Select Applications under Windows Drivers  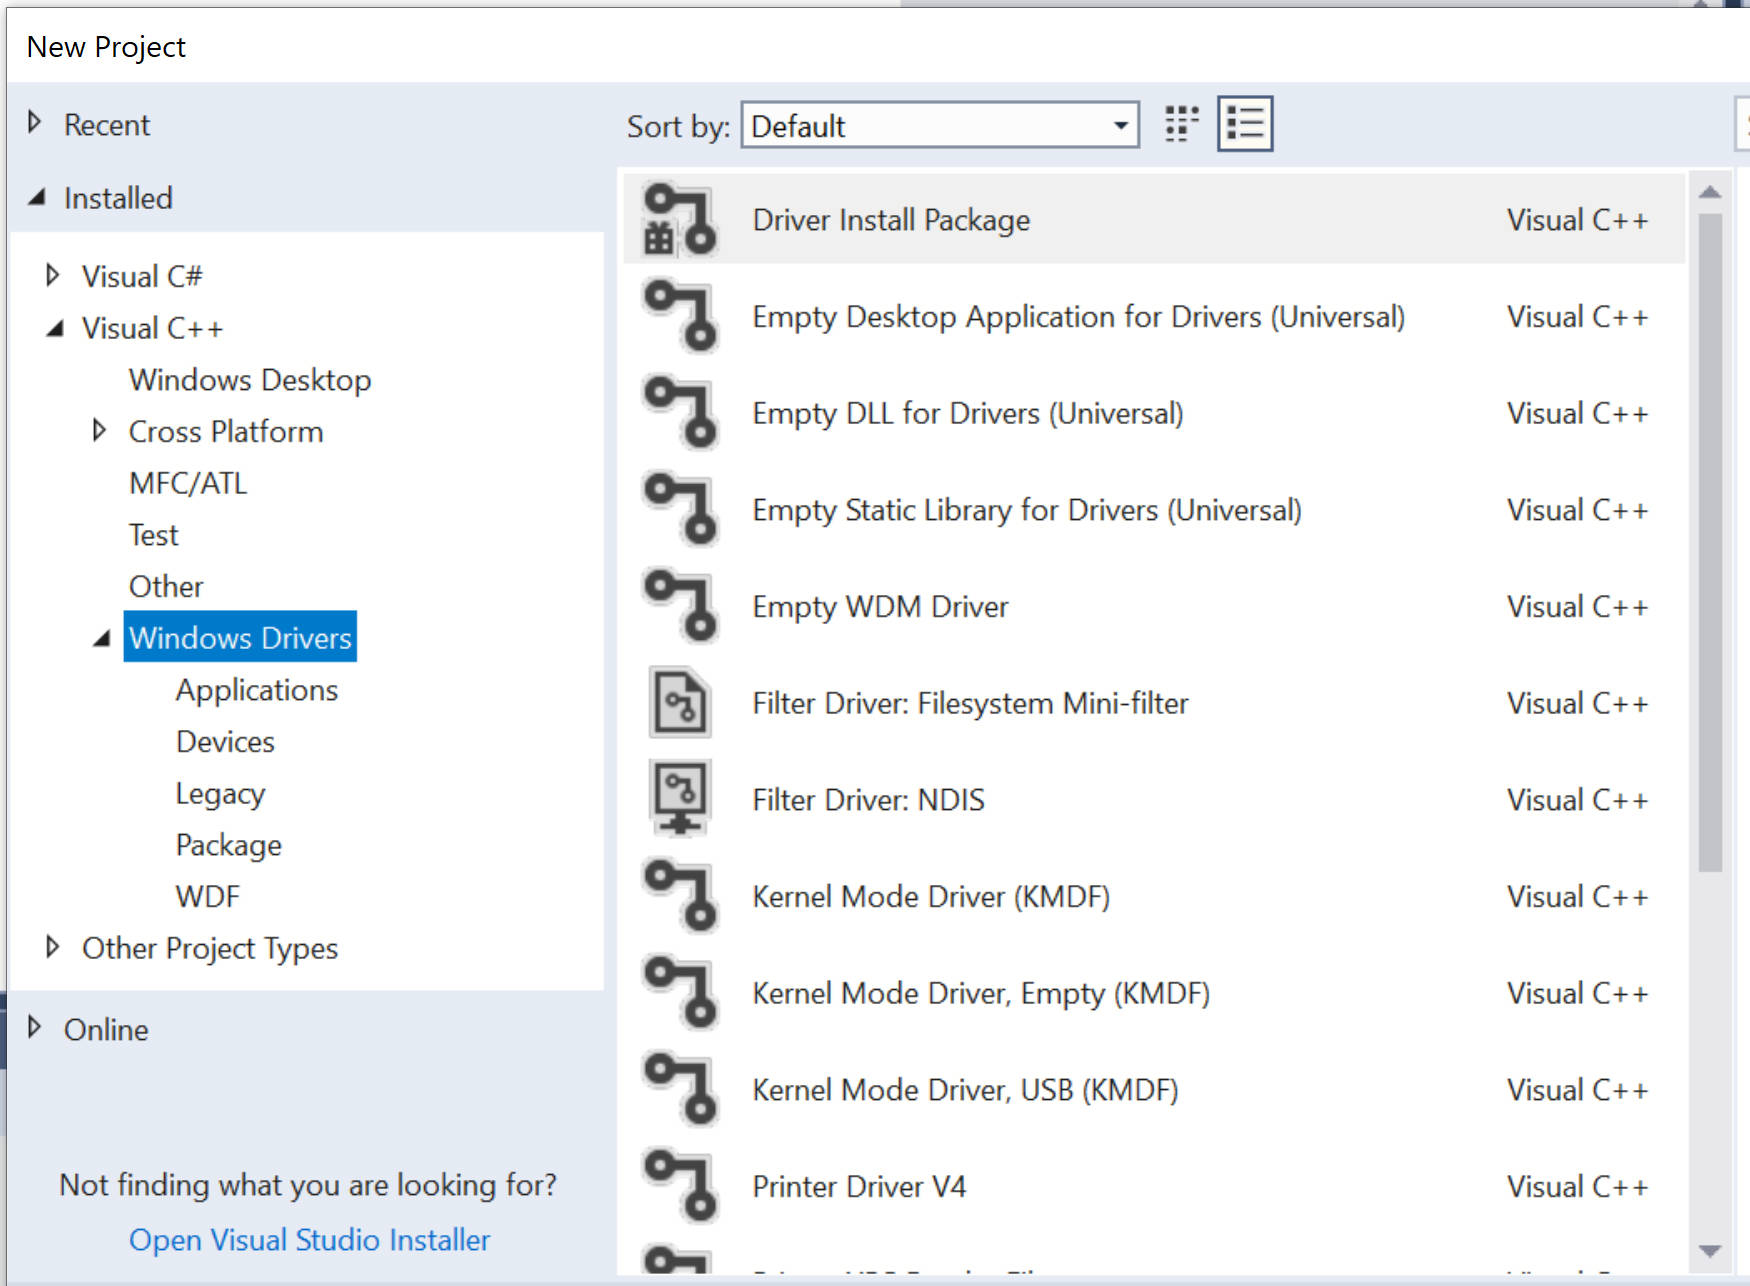(x=257, y=690)
